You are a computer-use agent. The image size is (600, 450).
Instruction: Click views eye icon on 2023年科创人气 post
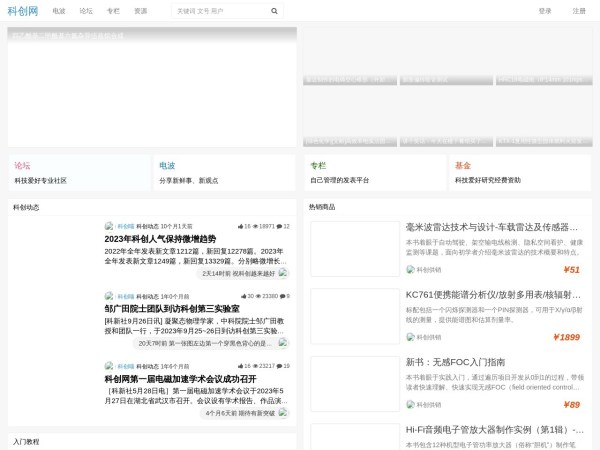pos(257,226)
